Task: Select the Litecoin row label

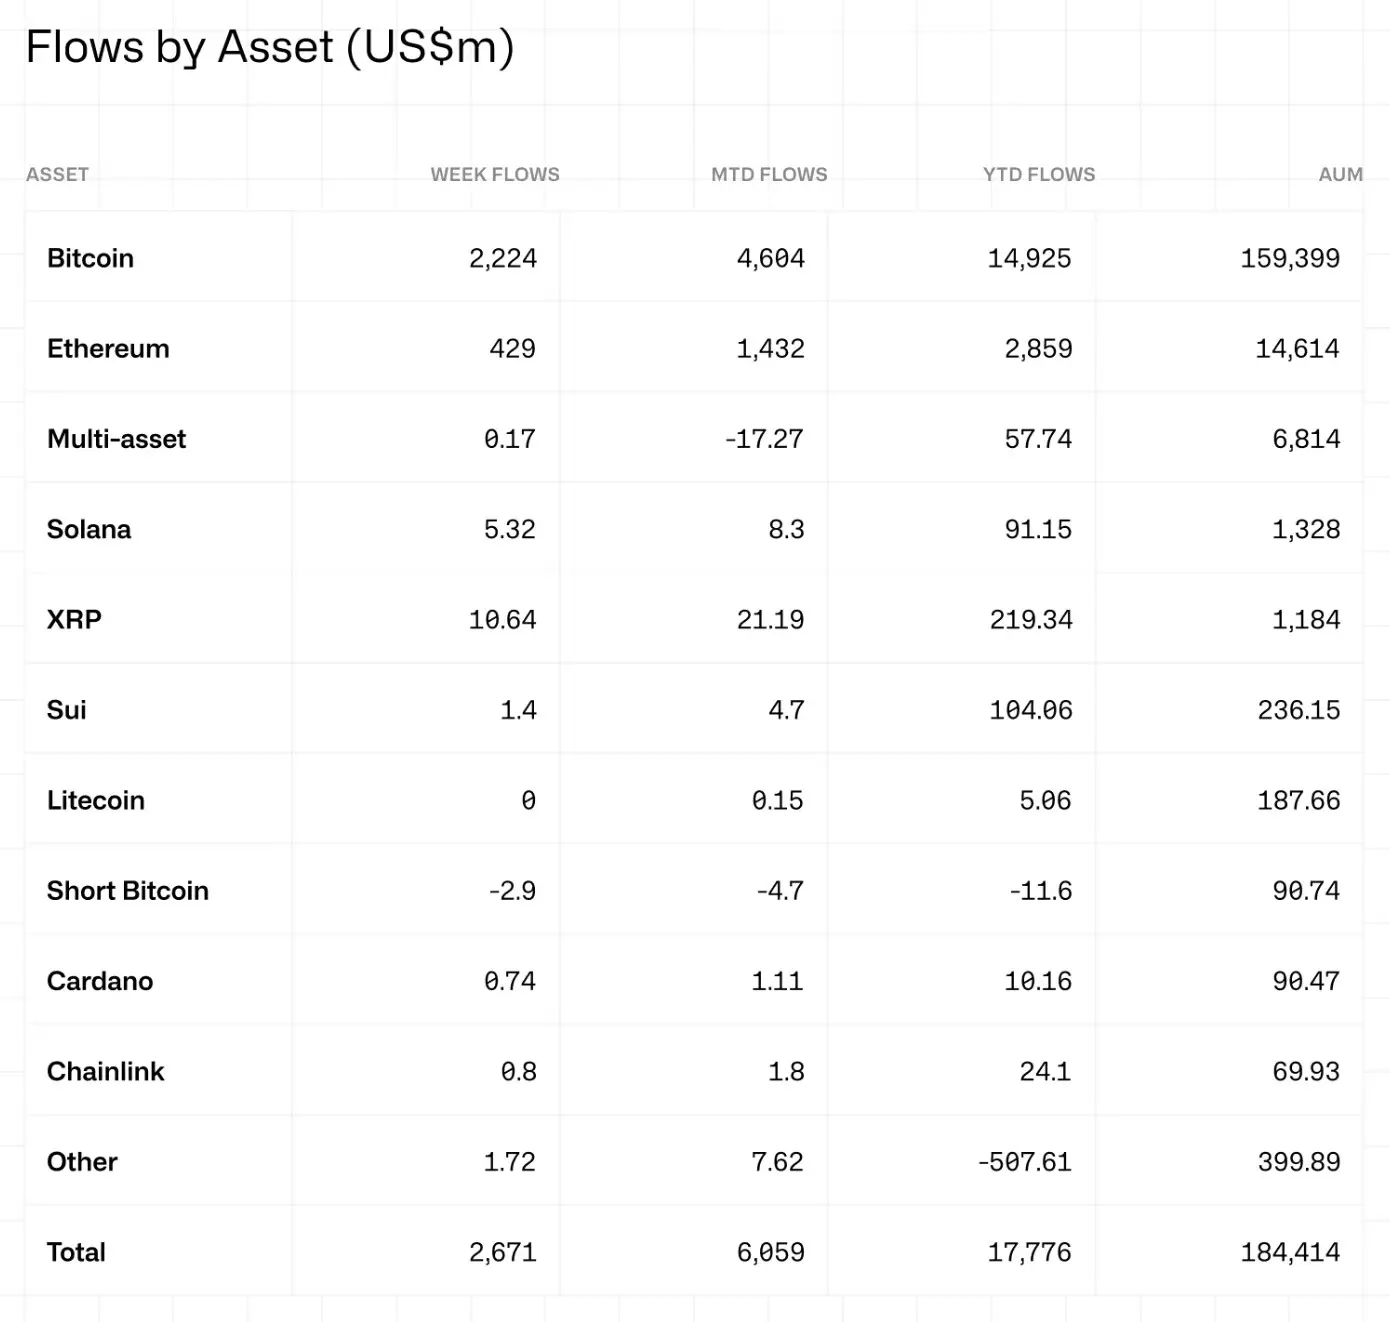Action: point(96,800)
